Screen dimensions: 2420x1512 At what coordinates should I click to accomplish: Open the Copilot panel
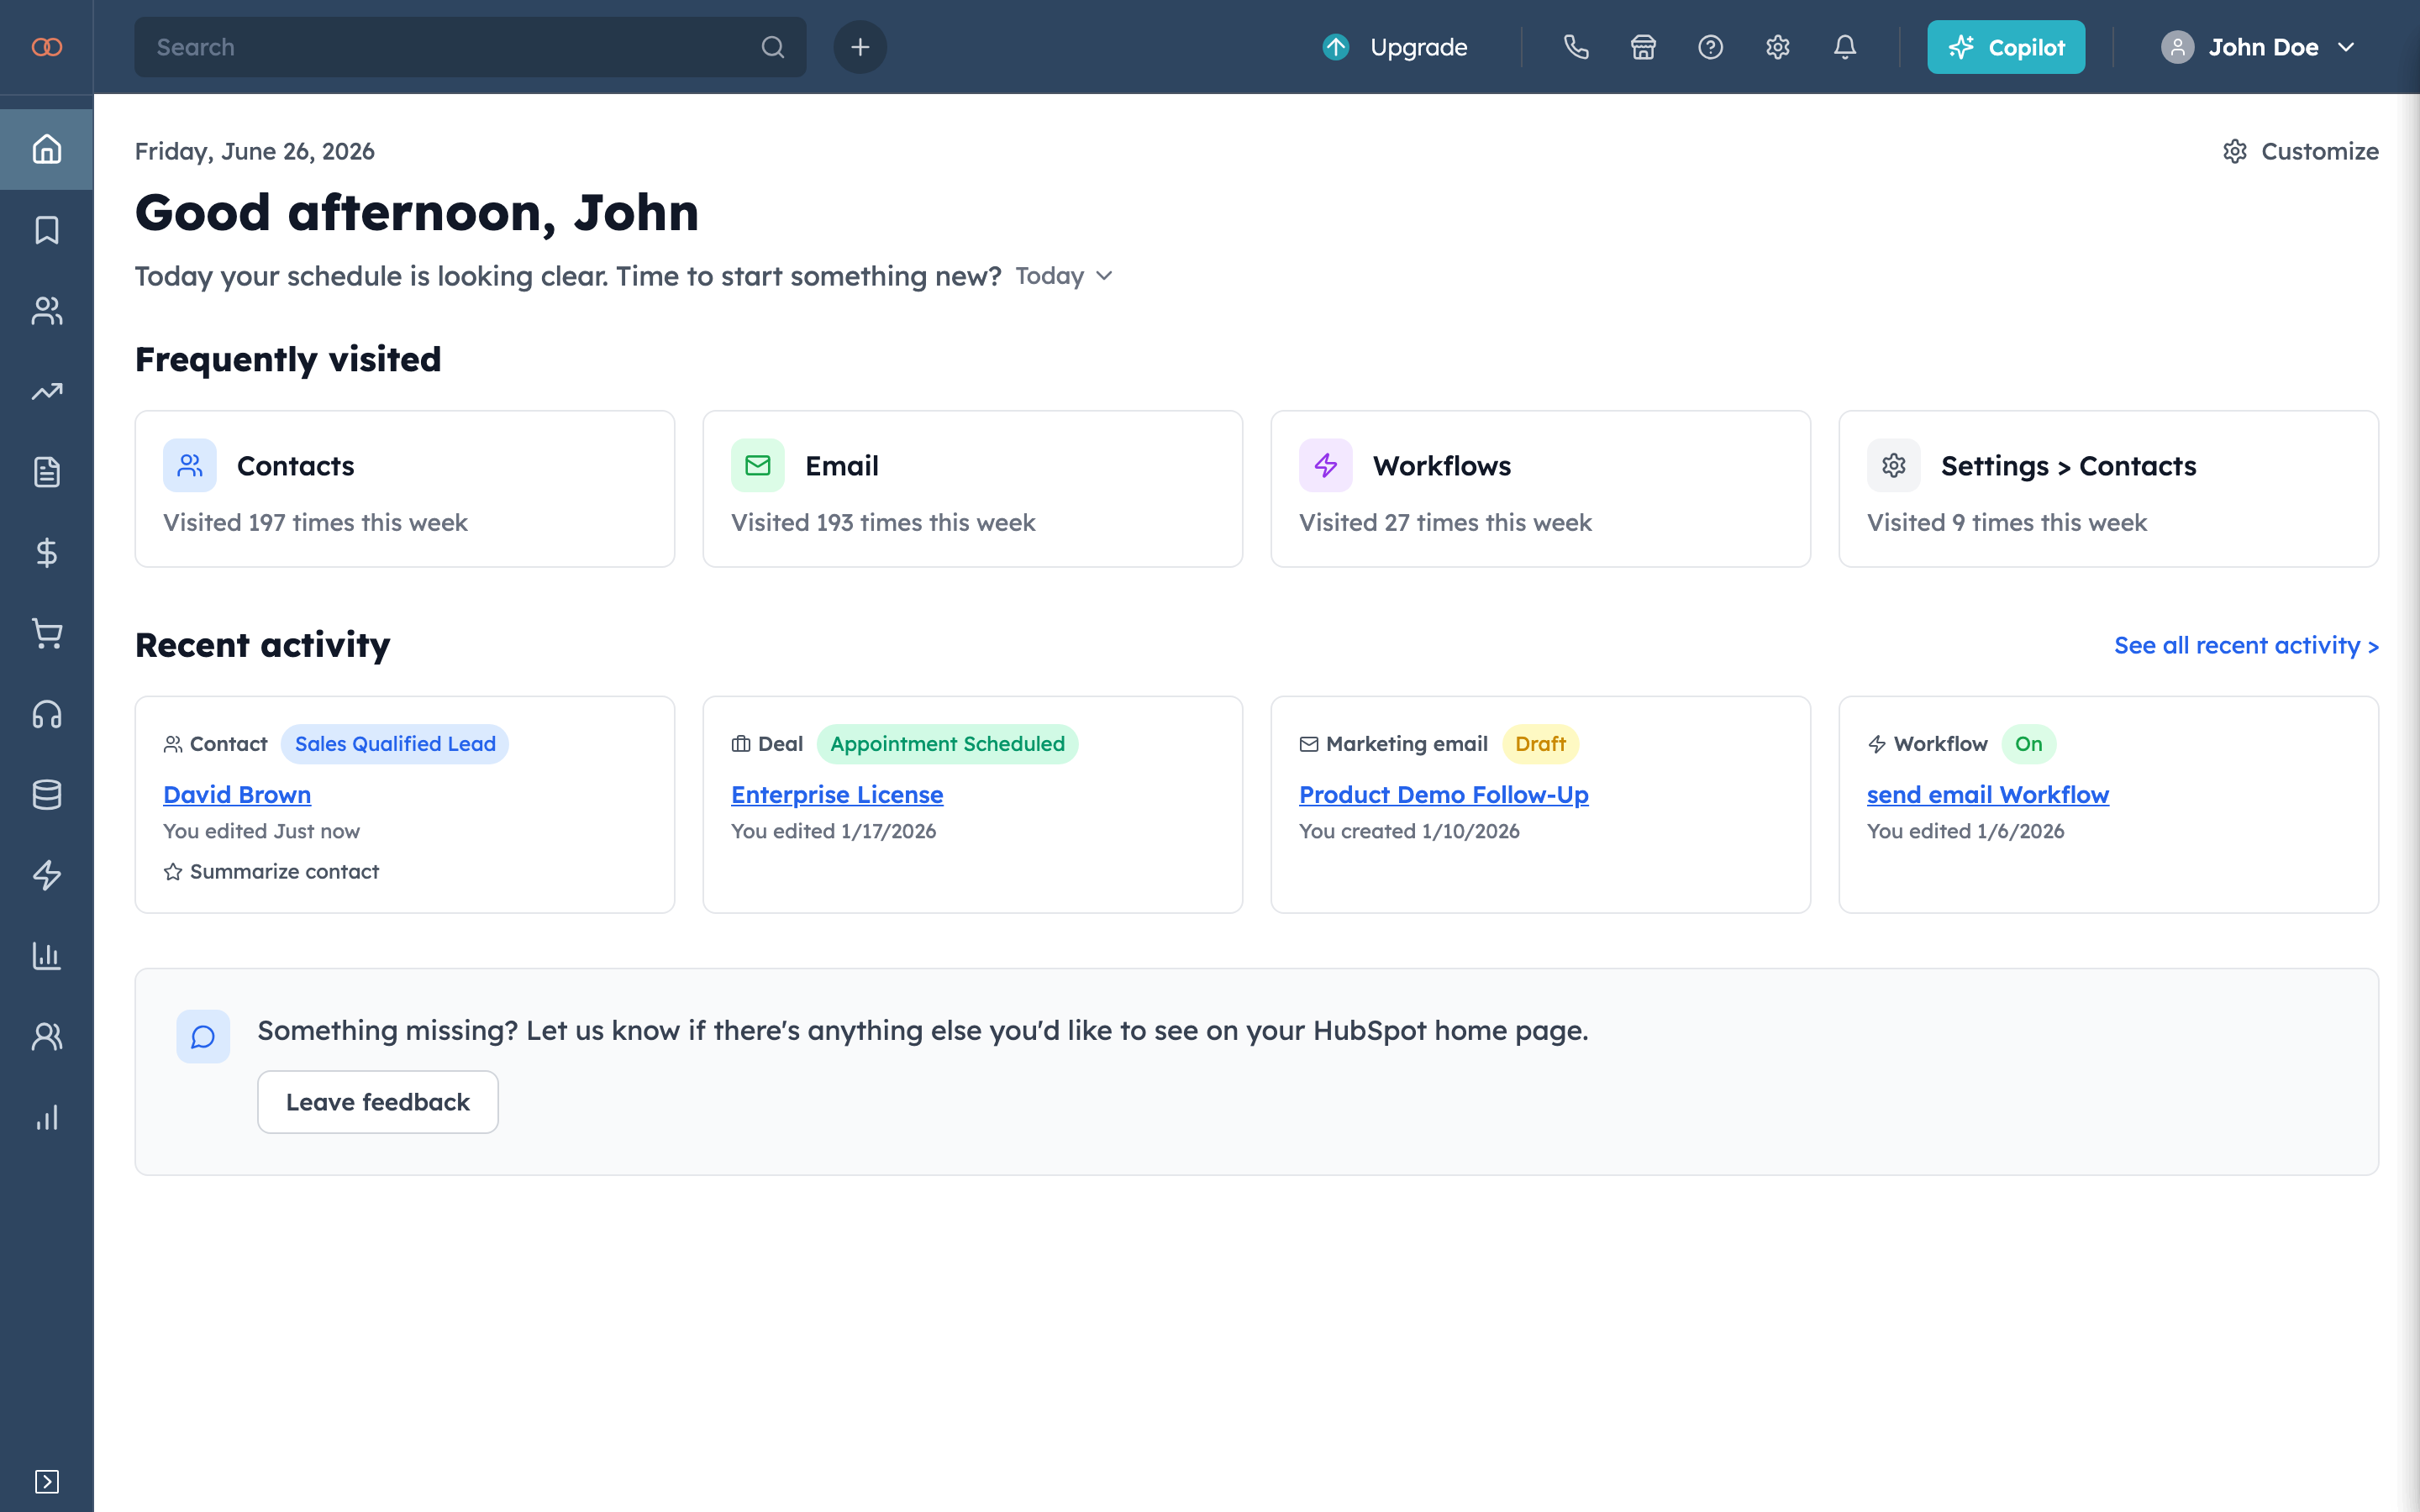tap(2006, 47)
